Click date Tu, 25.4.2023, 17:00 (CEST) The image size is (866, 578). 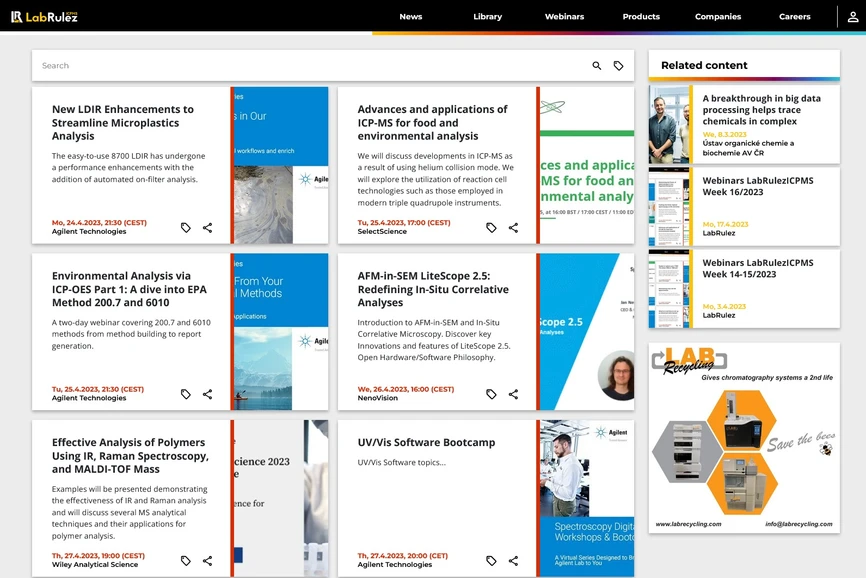click(x=404, y=223)
